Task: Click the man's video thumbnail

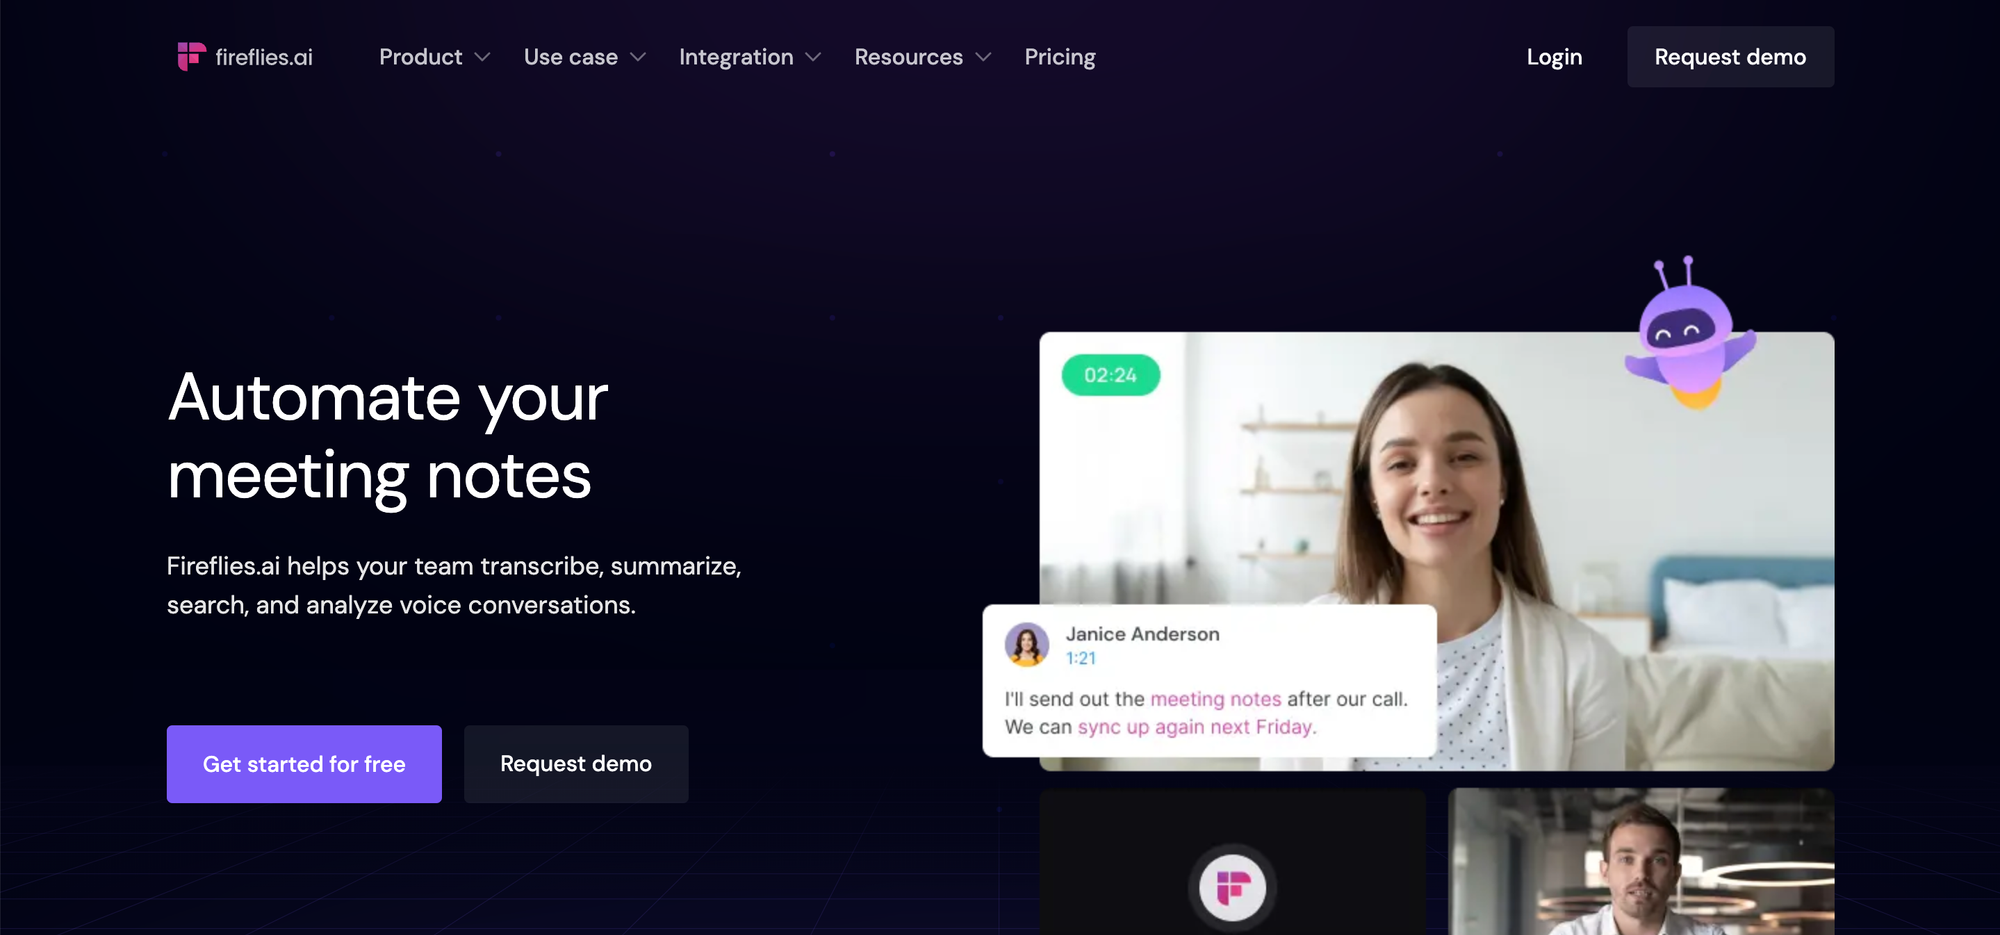Action: pos(1641,861)
